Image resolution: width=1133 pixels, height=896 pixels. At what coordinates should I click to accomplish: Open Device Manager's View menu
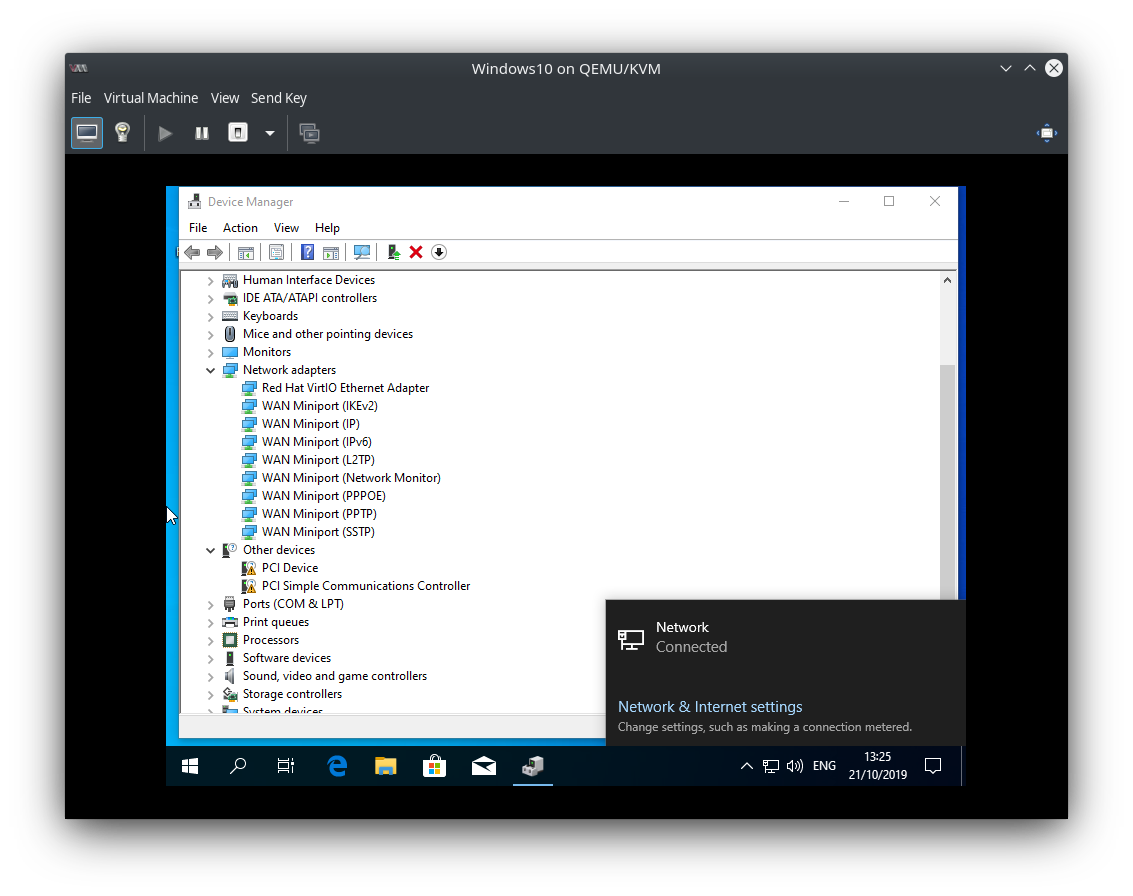[286, 228]
